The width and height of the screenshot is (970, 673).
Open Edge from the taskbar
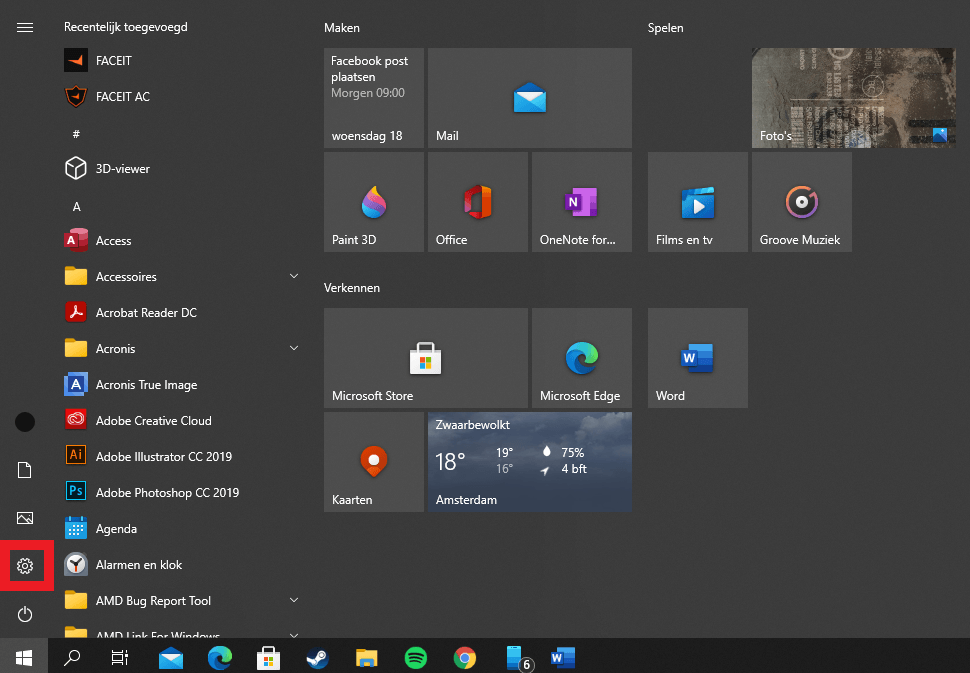(x=220, y=657)
